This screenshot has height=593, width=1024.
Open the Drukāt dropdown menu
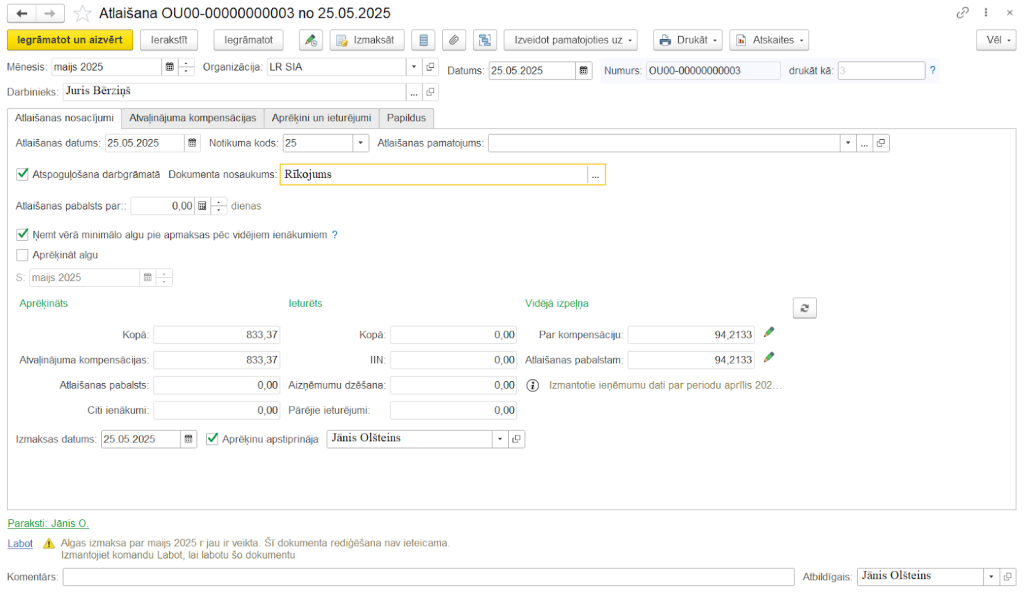coord(687,40)
